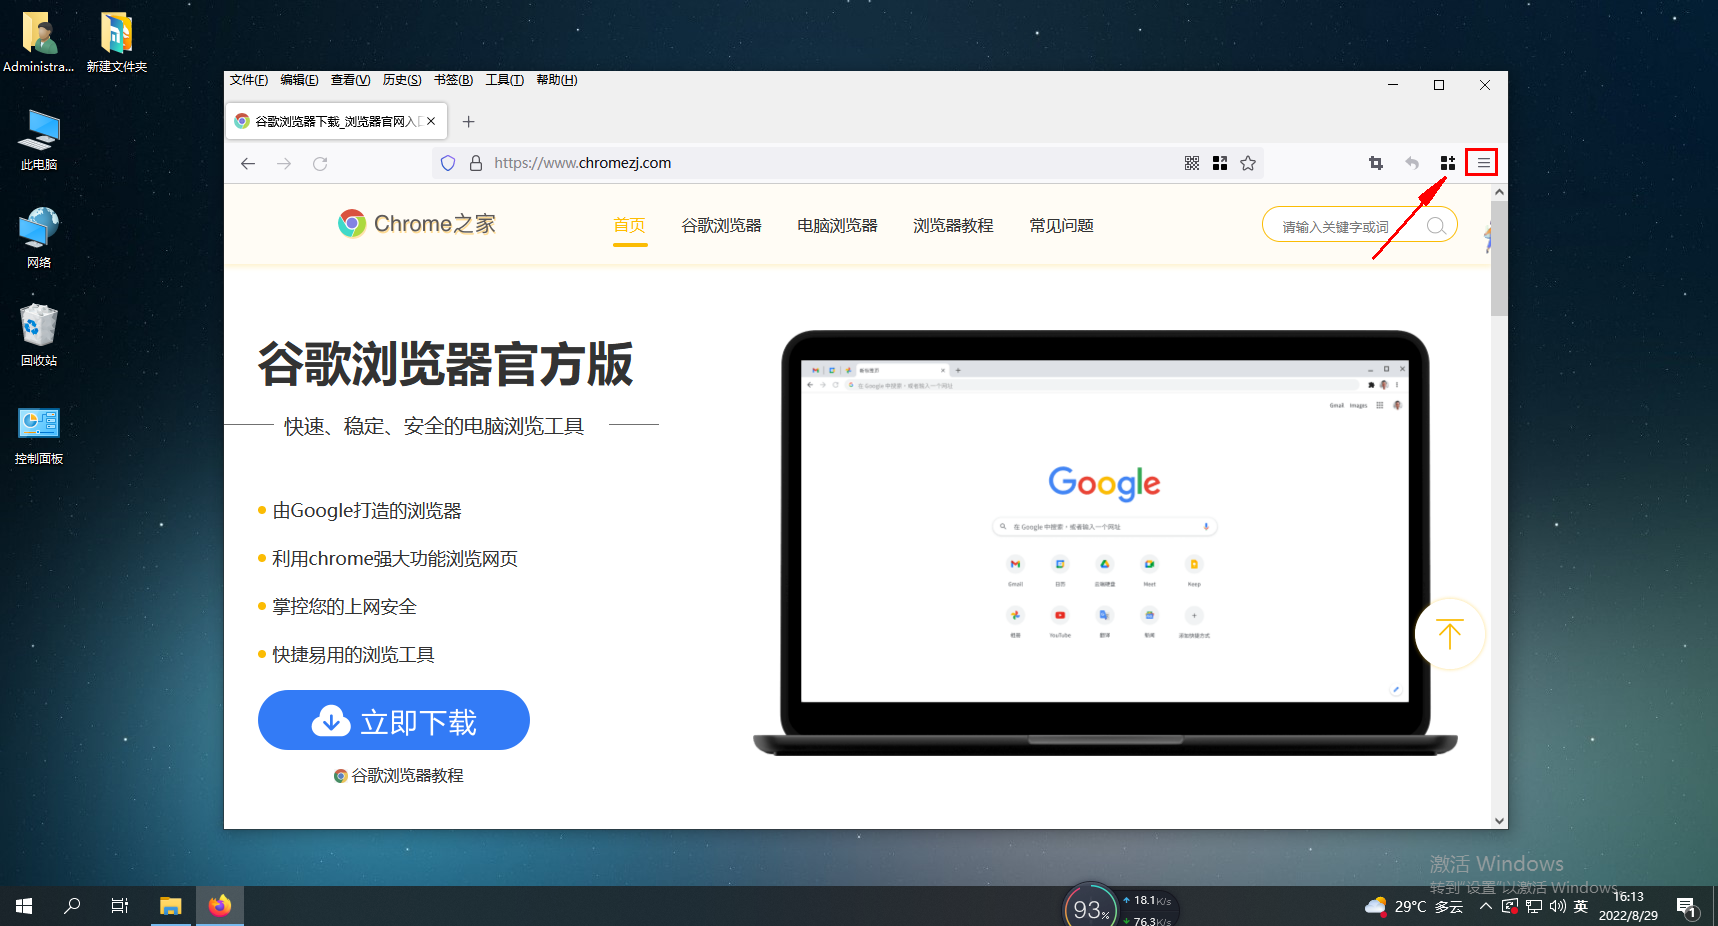Click the scrollbar up arrow
Image resolution: width=1718 pixels, height=926 pixels.
1499,192
